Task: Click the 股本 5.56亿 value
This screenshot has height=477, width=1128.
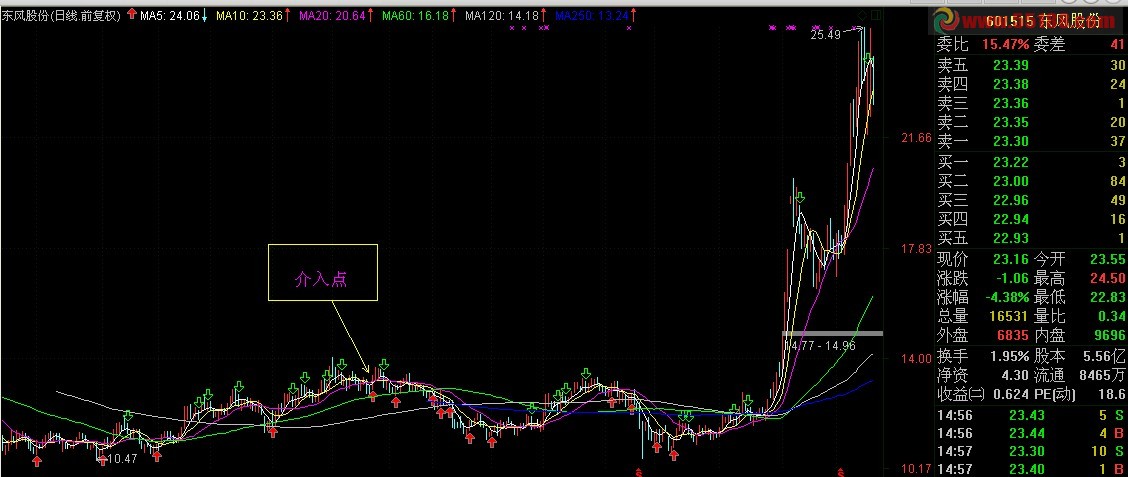Action: pos(1104,355)
